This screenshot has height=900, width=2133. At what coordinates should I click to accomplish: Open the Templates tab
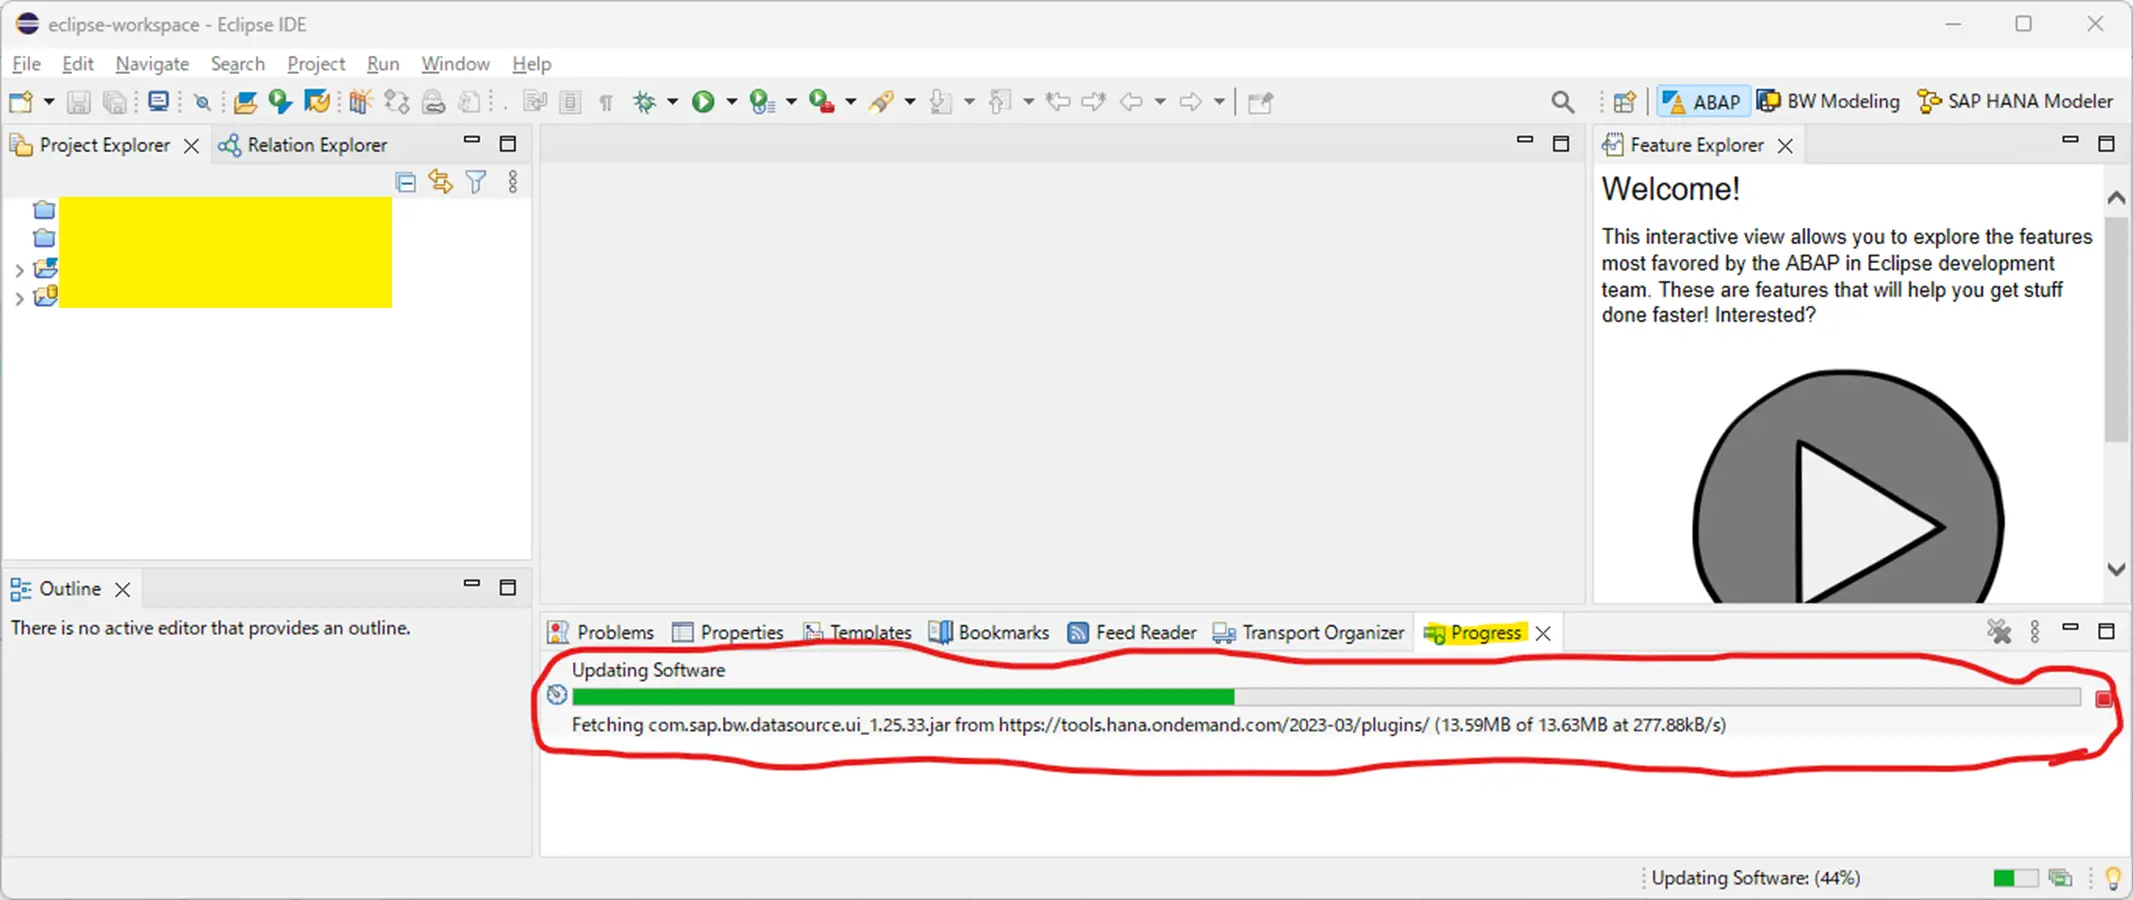pos(858,633)
